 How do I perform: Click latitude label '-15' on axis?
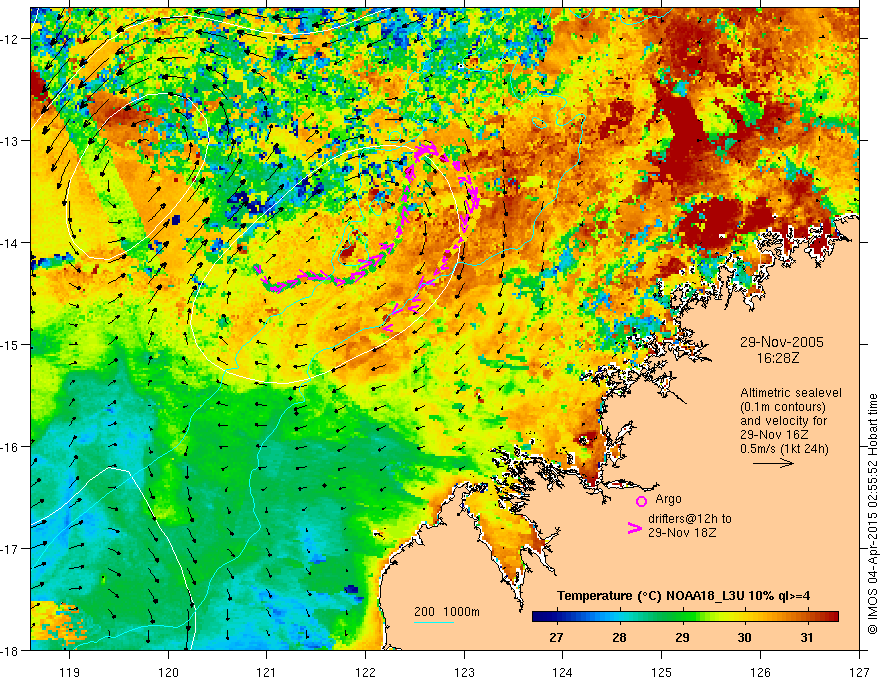click(x=11, y=344)
